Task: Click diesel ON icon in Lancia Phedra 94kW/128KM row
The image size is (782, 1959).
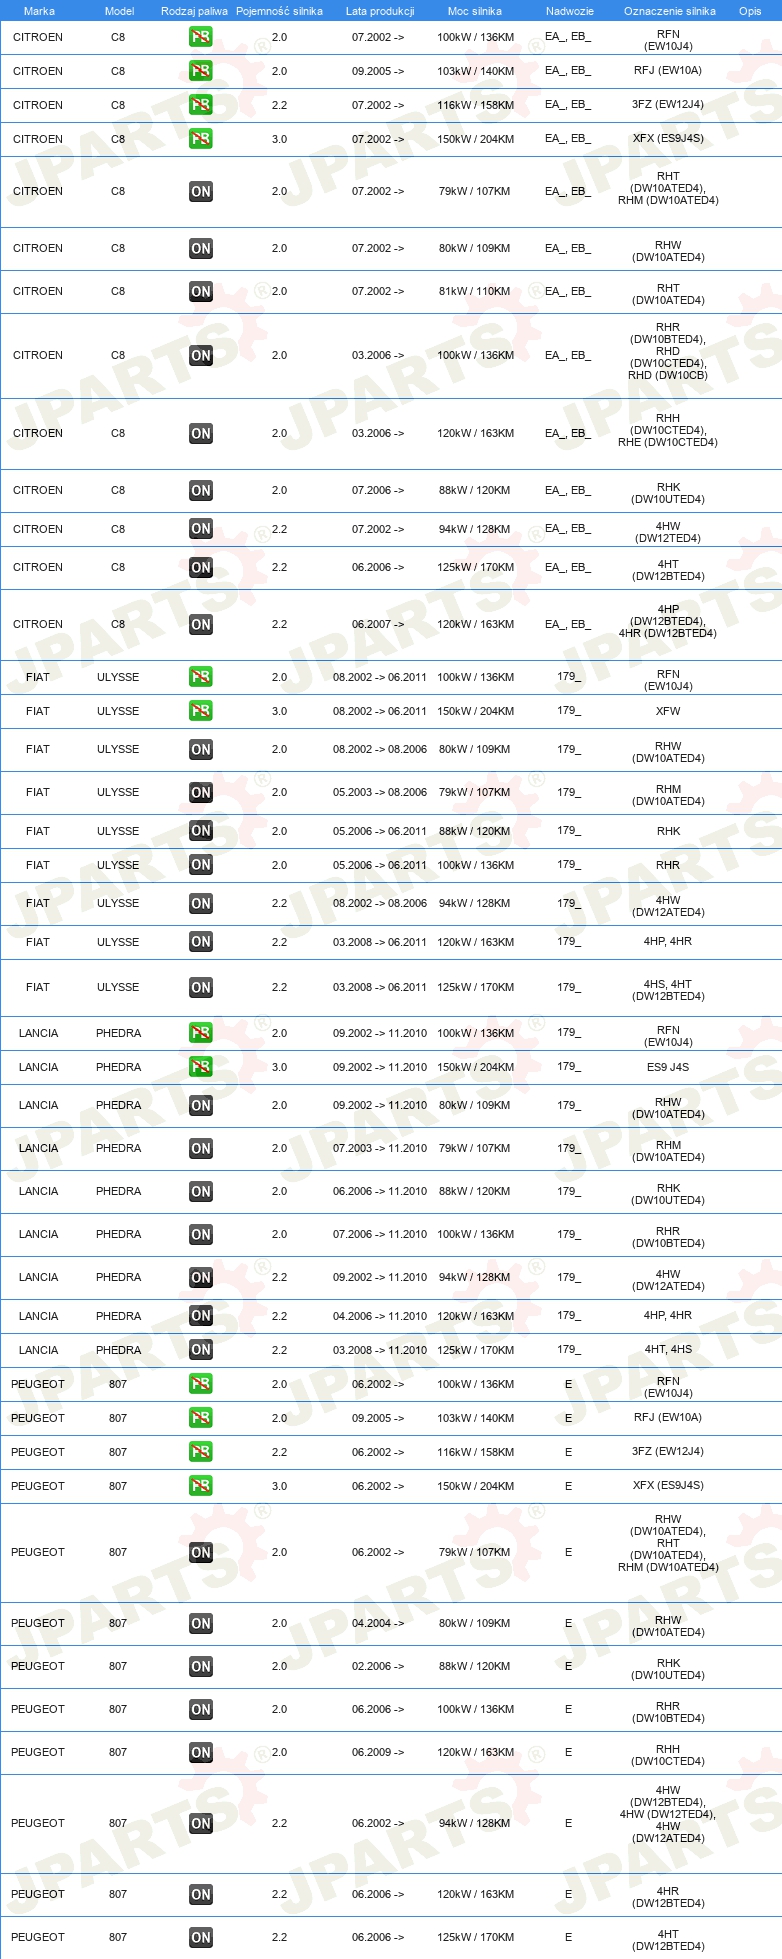Action: point(201,1277)
